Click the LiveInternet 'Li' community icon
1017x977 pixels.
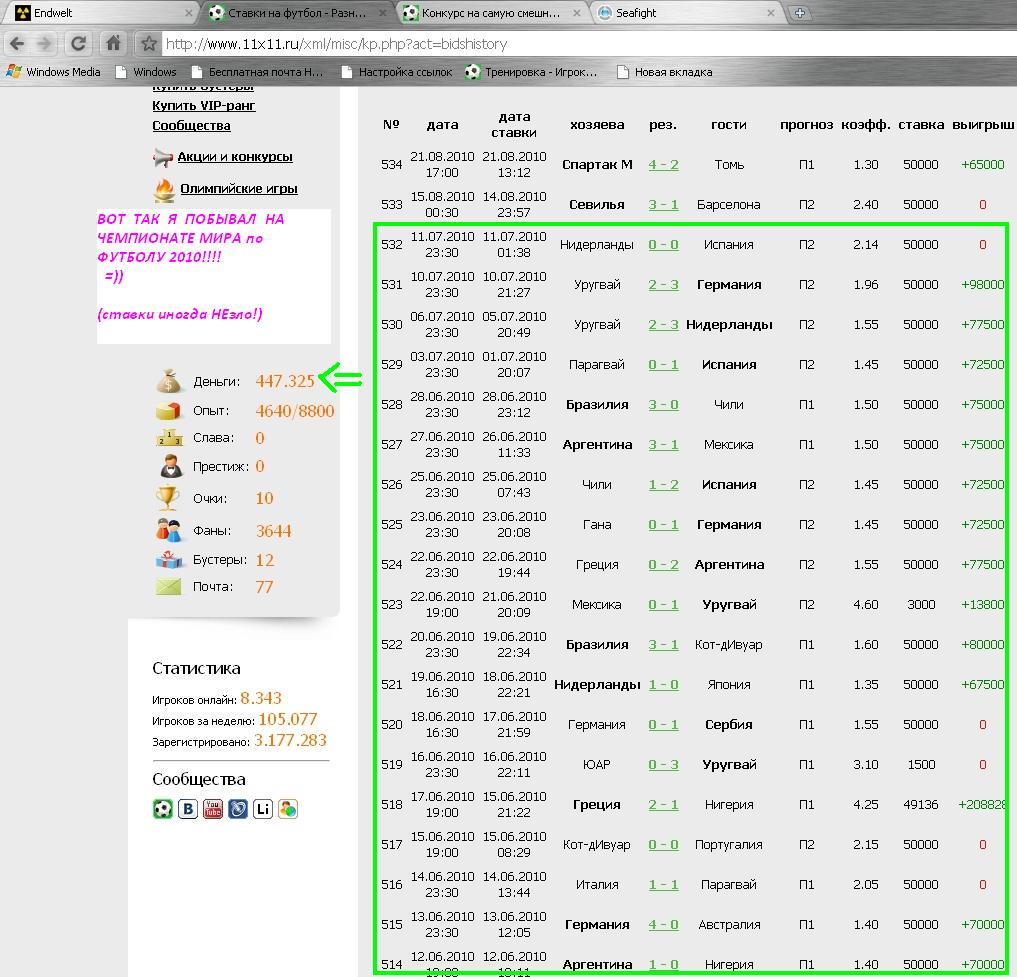tap(263, 809)
